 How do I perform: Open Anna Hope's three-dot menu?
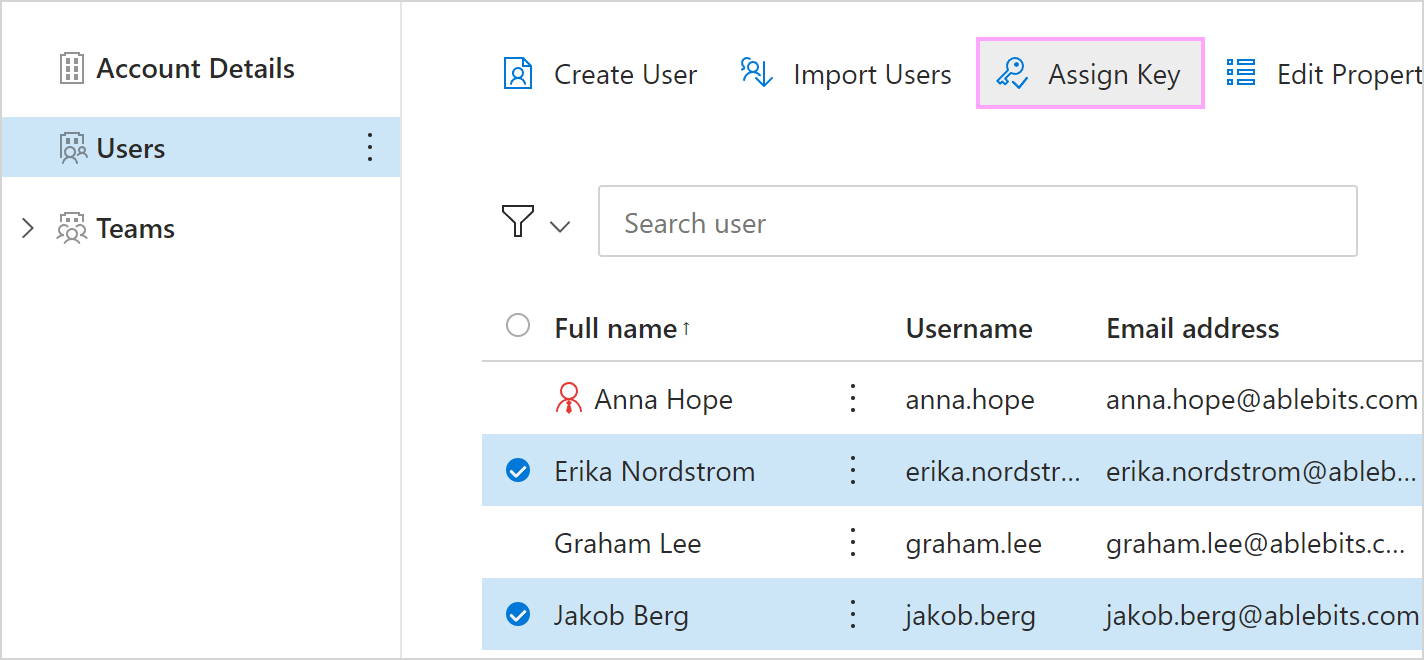coord(852,398)
